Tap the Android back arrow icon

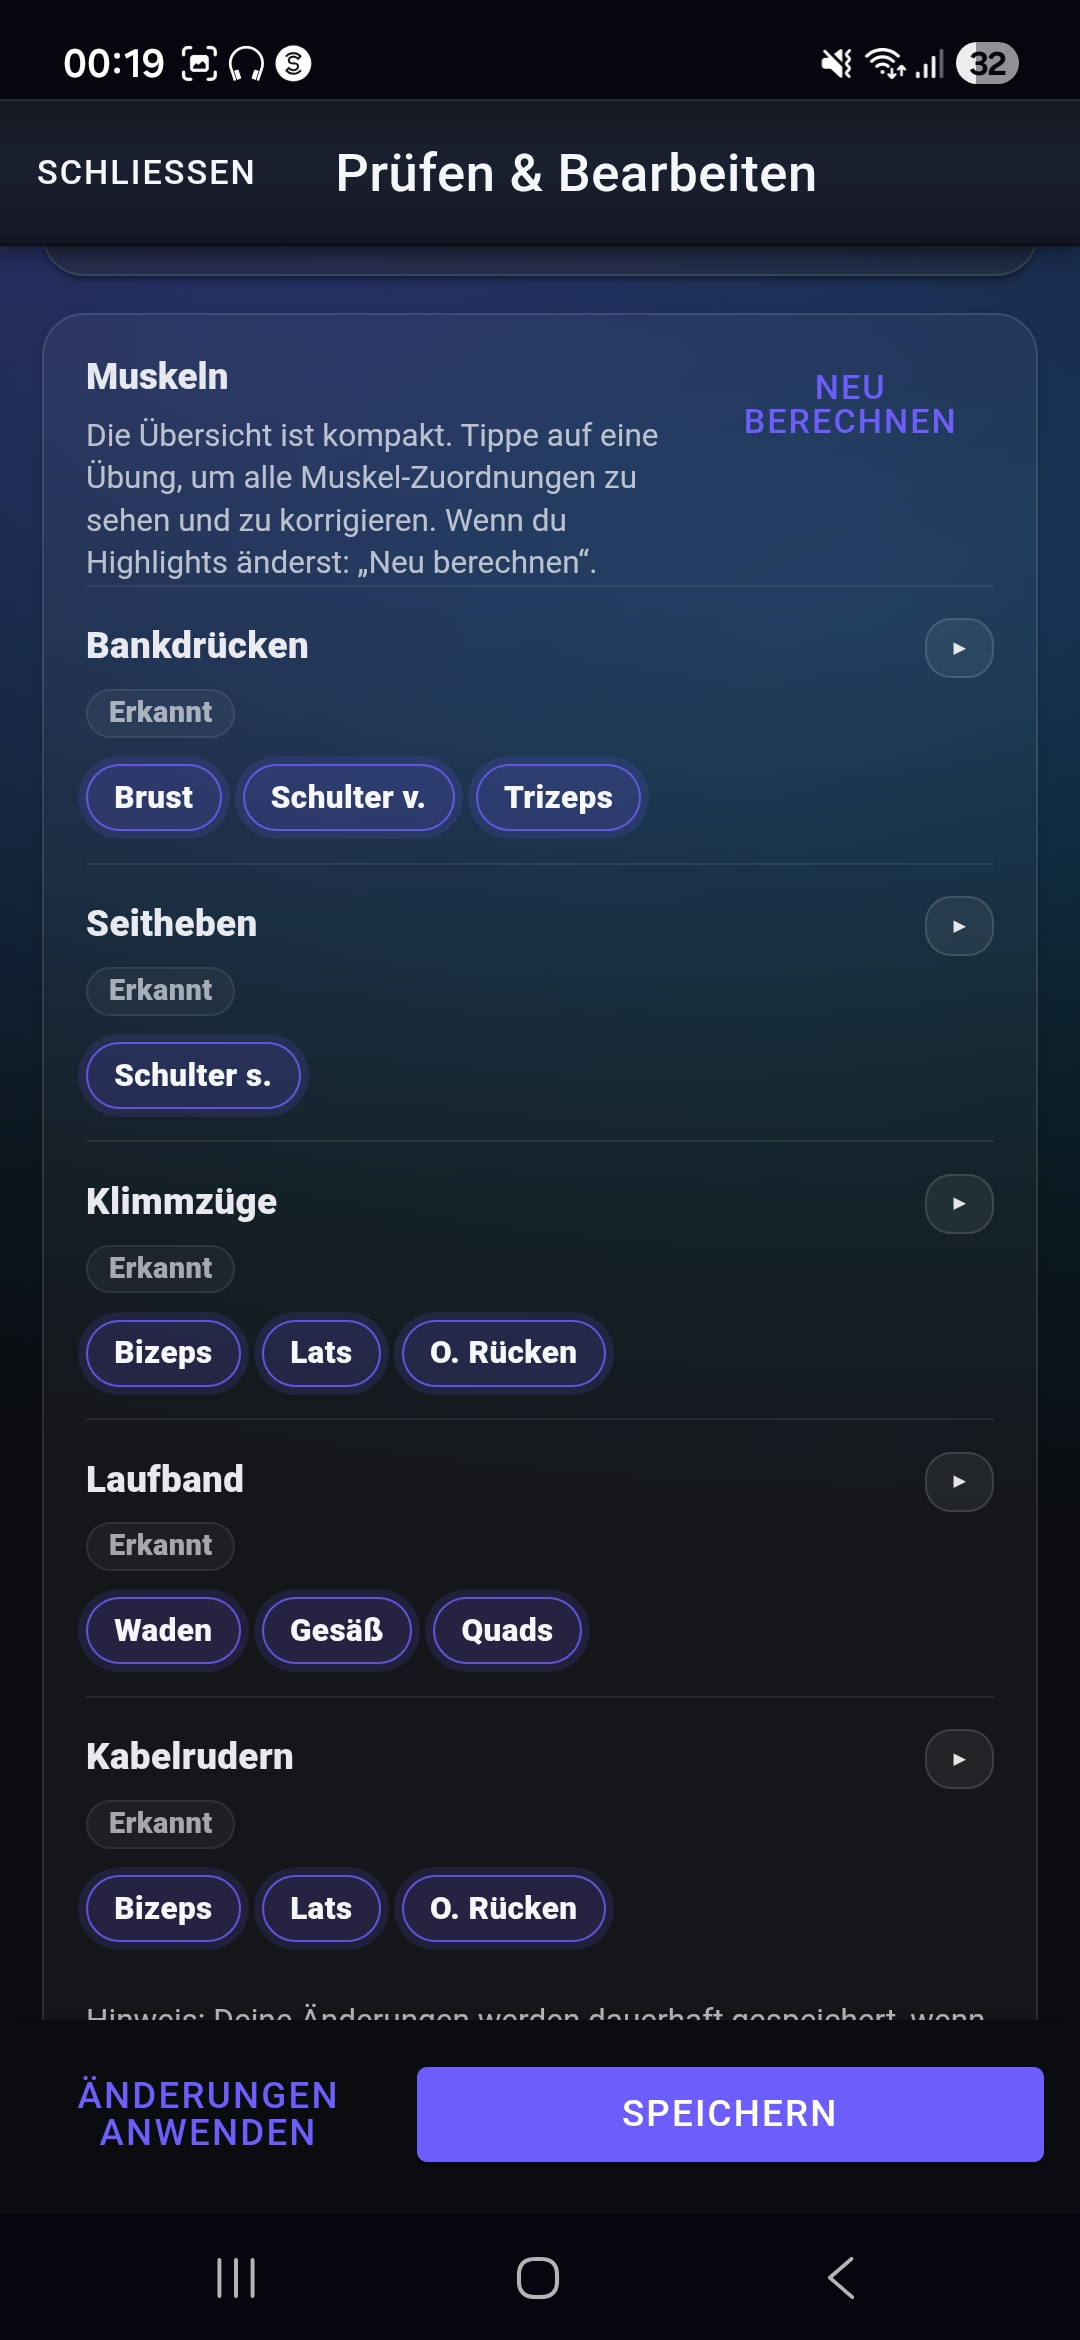[x=841, y=2278]
